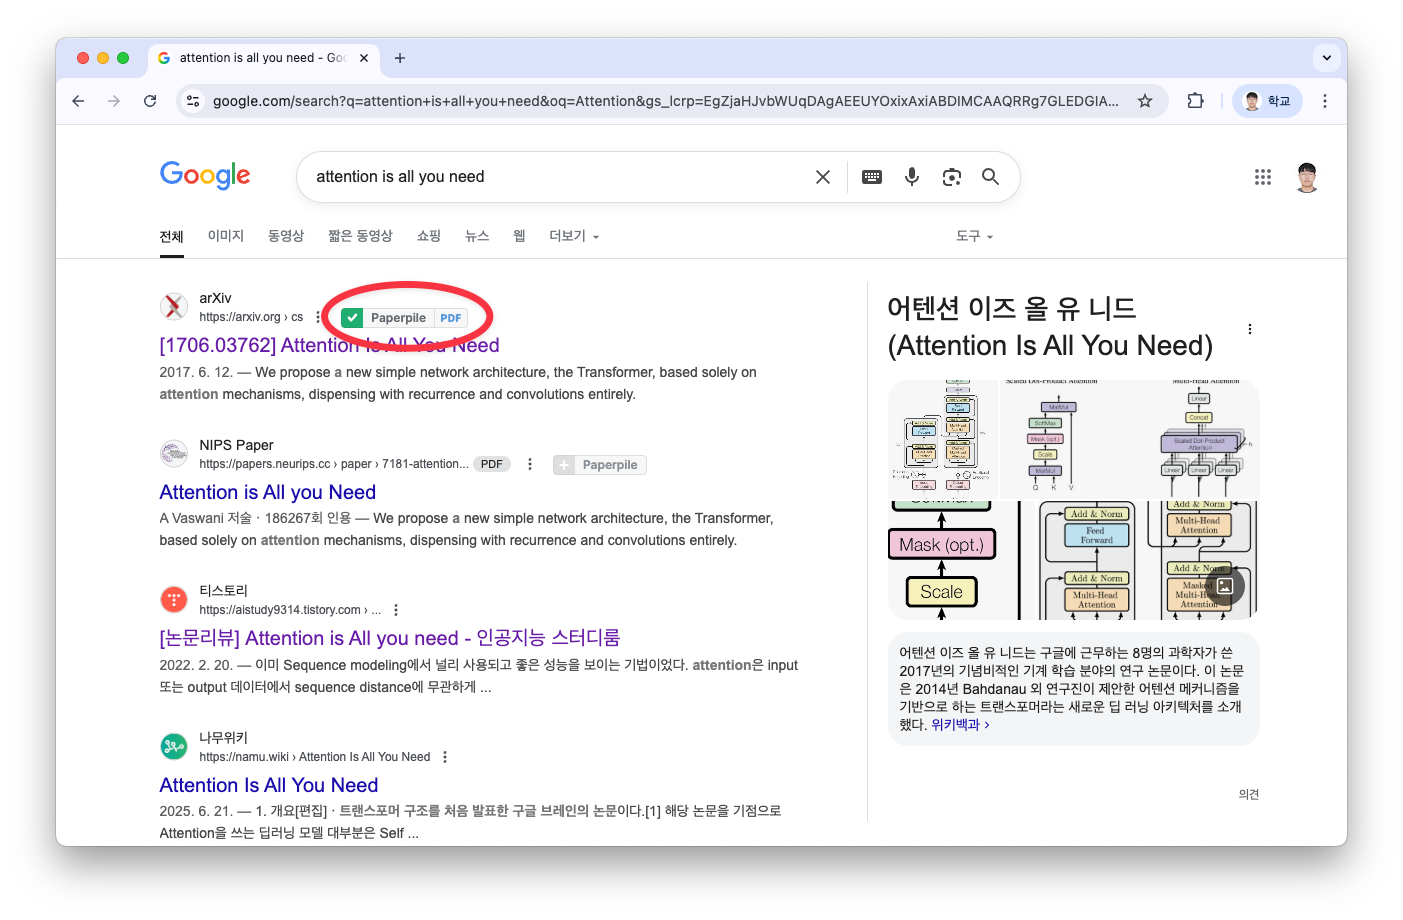Switch to the 뉴스 tab
The width and height of the screenshot is (1403, 920).
(x=477, y=236)
